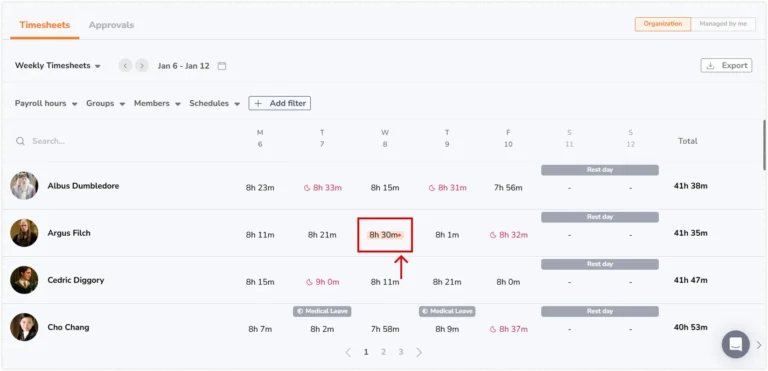Switch to Approvals tab
The image size is (768, 371).
point(111,25)
